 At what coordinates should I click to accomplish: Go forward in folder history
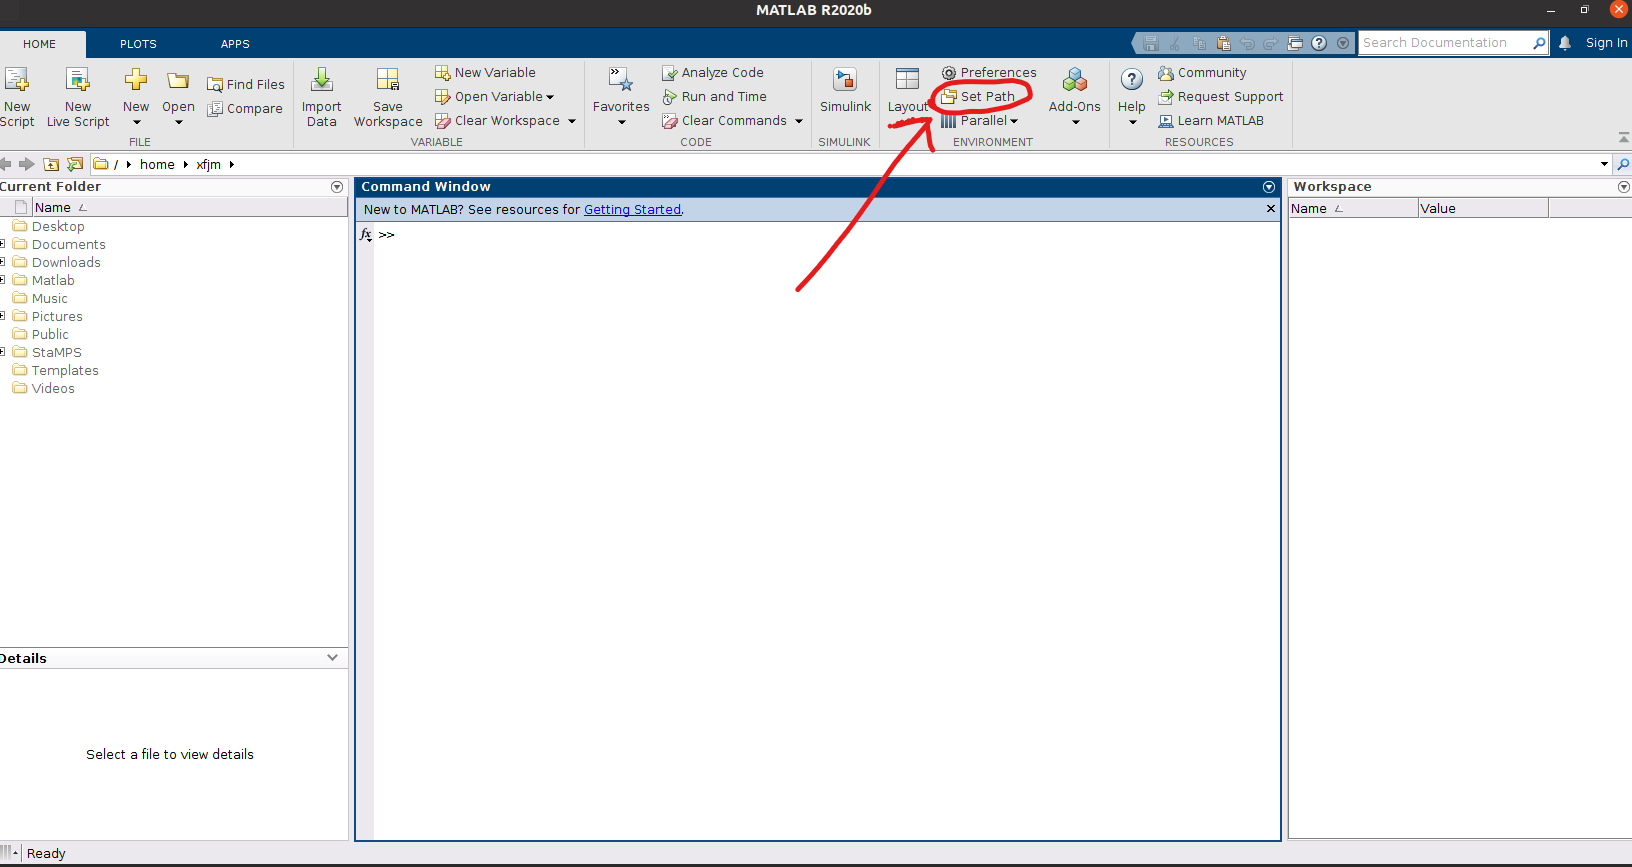[x=27, y=164]
